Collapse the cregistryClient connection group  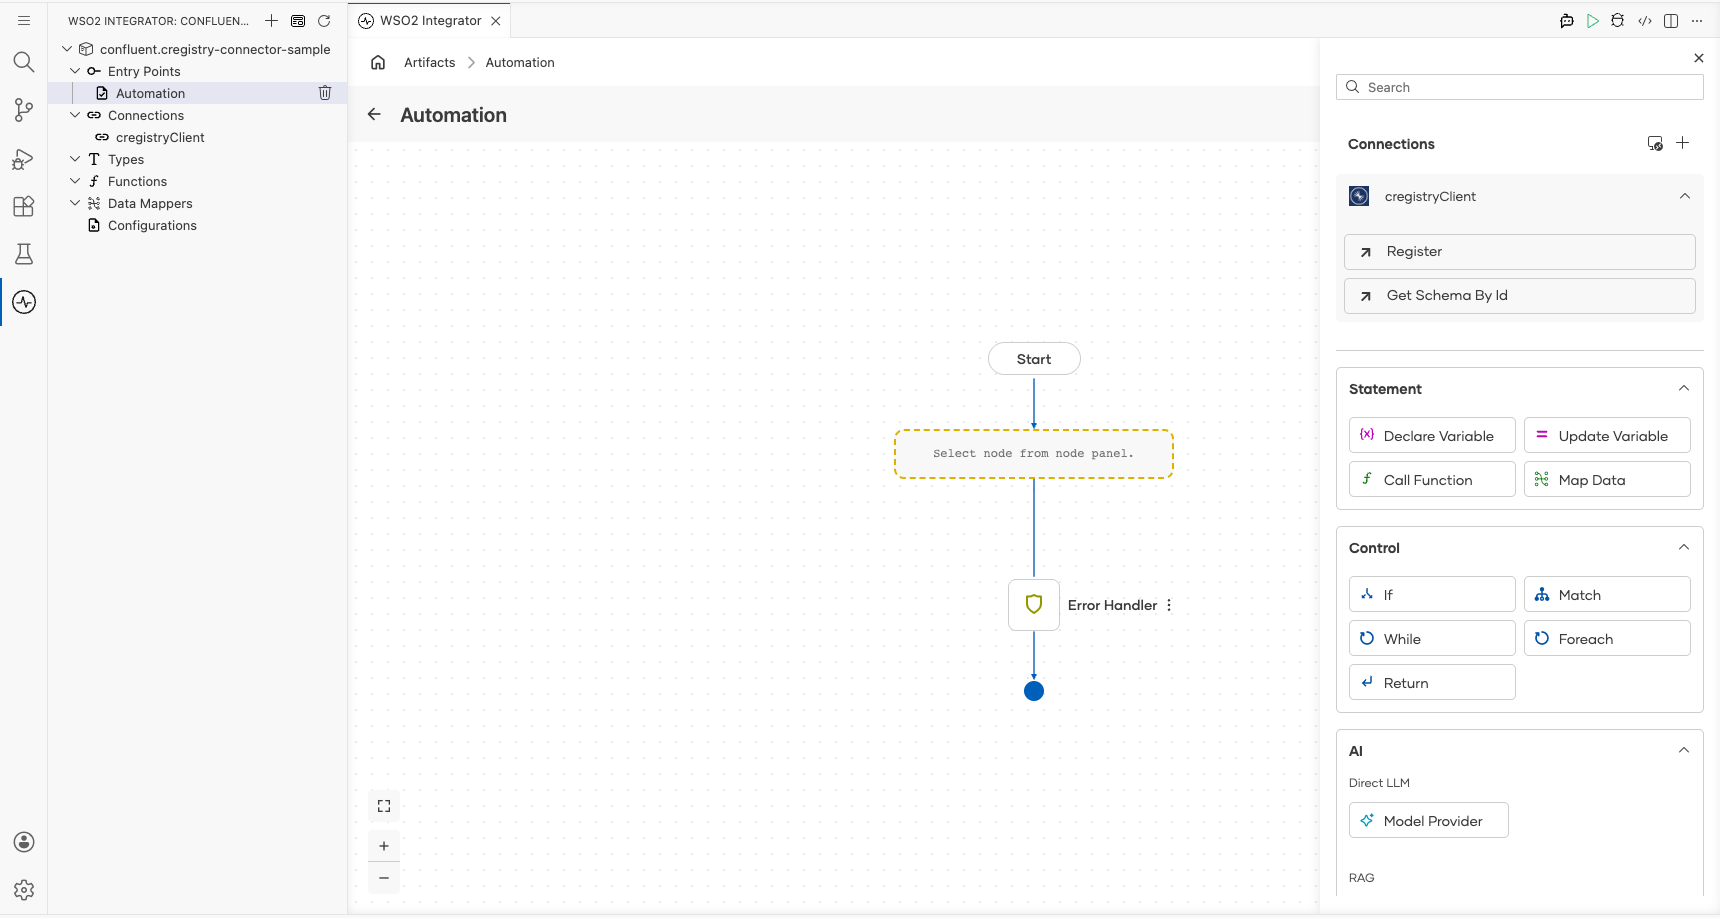coord(1685,196)
